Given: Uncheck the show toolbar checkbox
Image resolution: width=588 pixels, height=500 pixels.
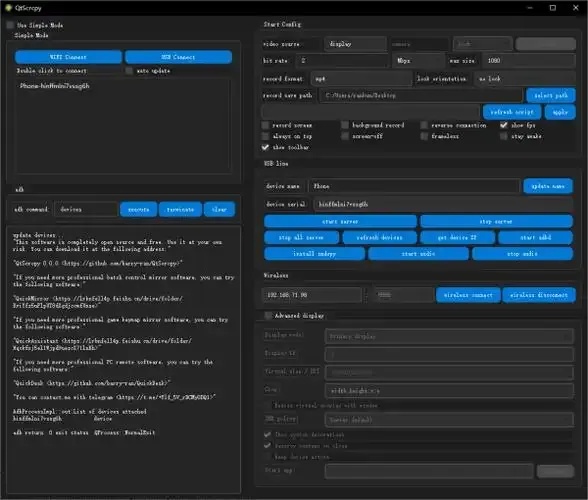Looking at the screenshot, I should (x=265, y=147).
